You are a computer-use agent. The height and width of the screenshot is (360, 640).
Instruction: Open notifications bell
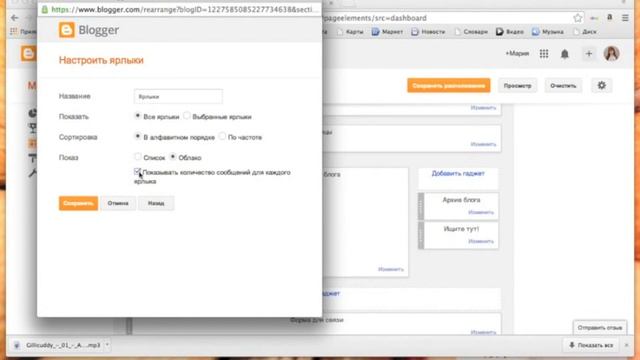(564, 54)
